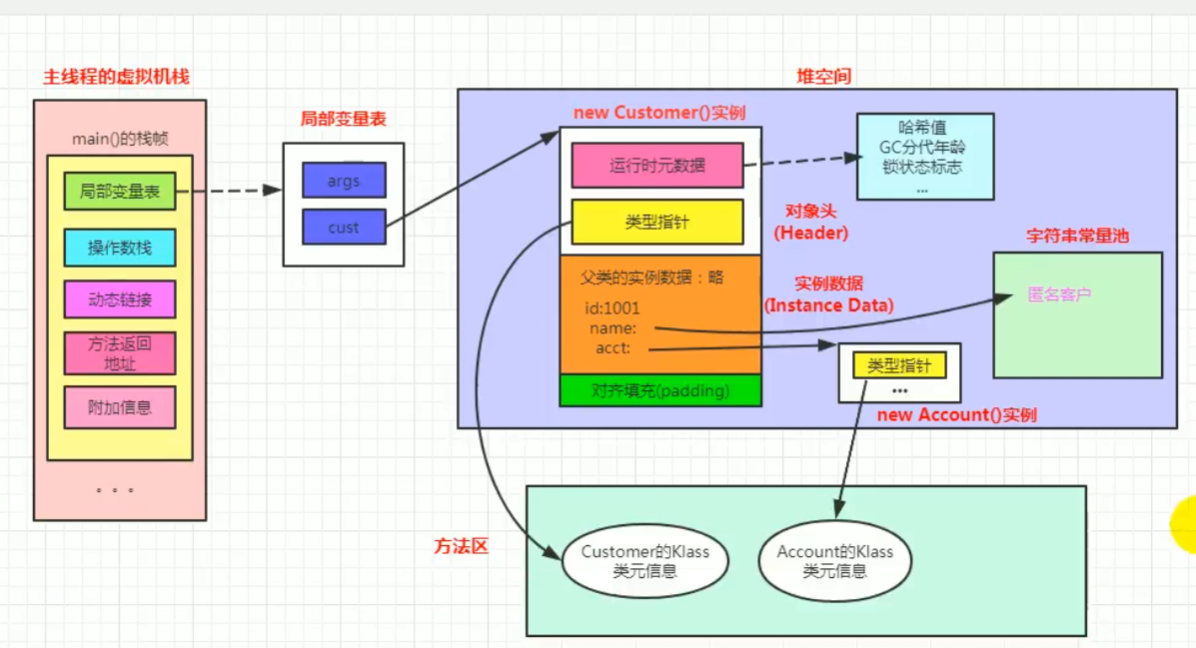1196x648 pixels.
Task: Select the green 局部变量表 box in the stack frame
Action: pos(120,191)
